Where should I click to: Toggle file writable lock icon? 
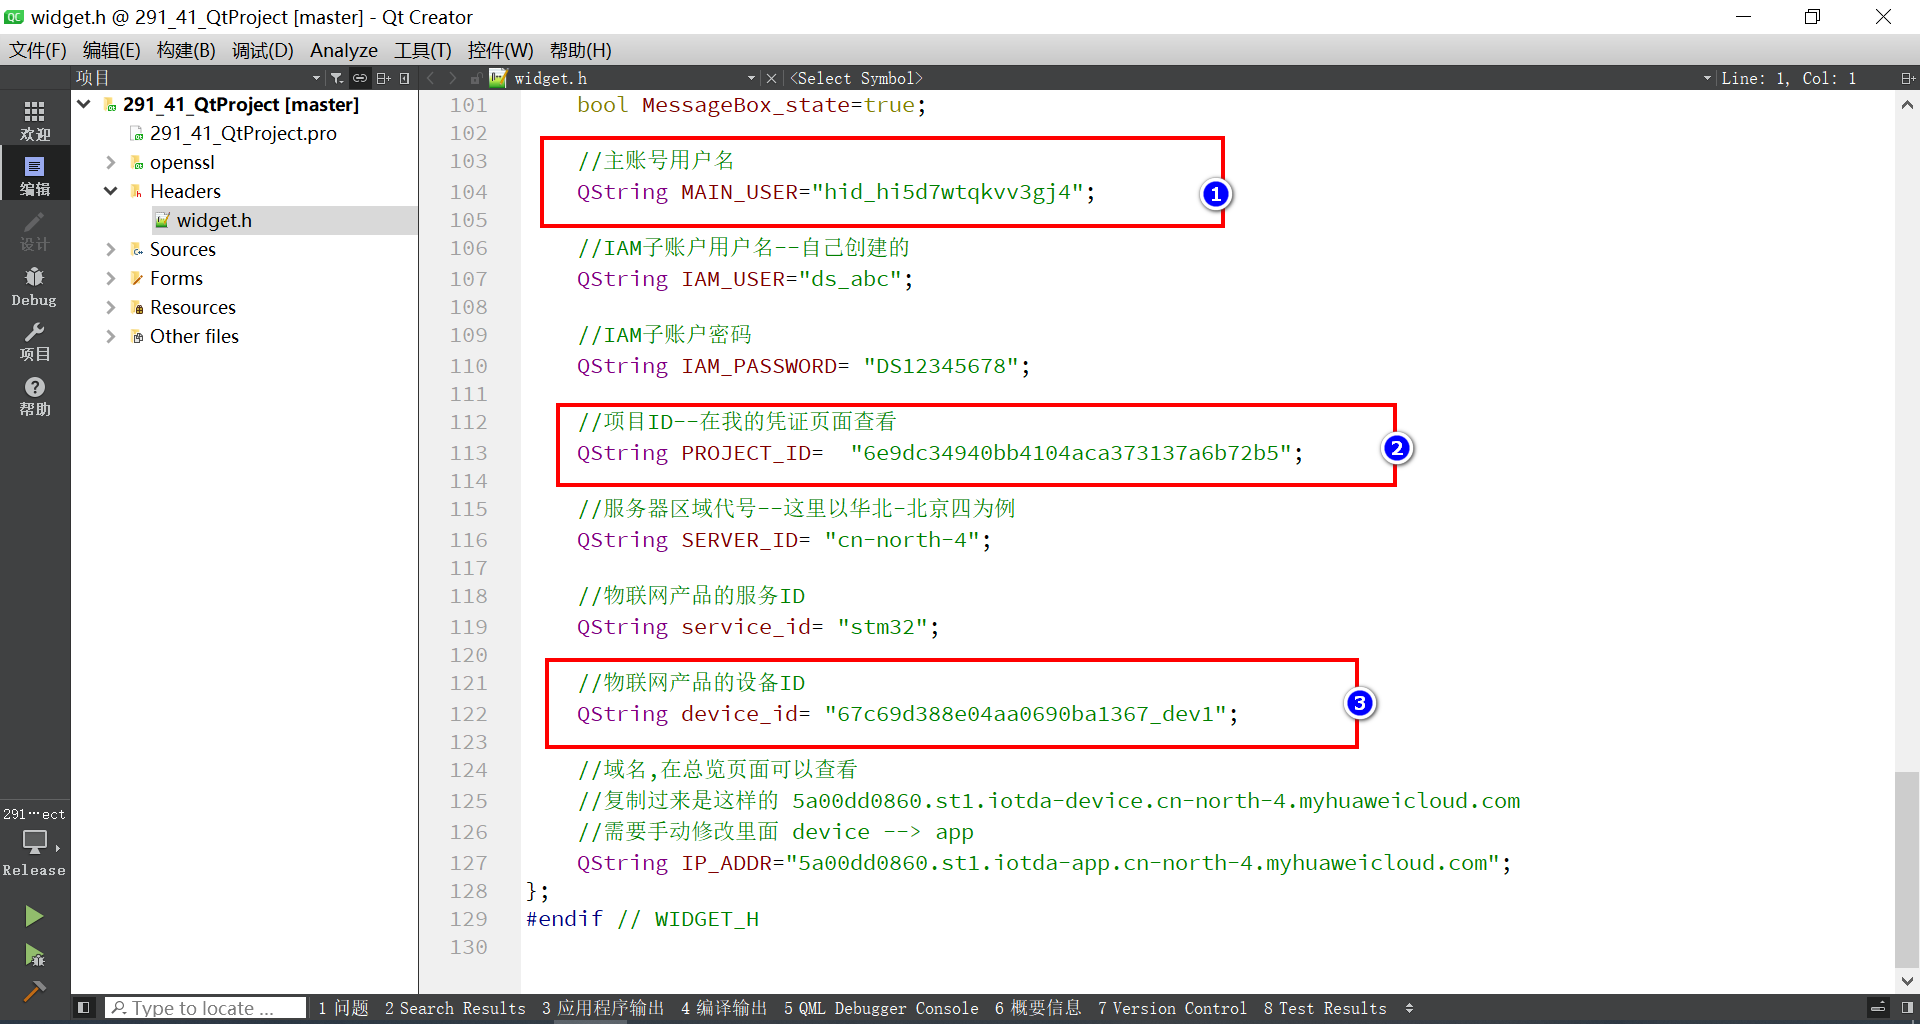coord(476,78)
